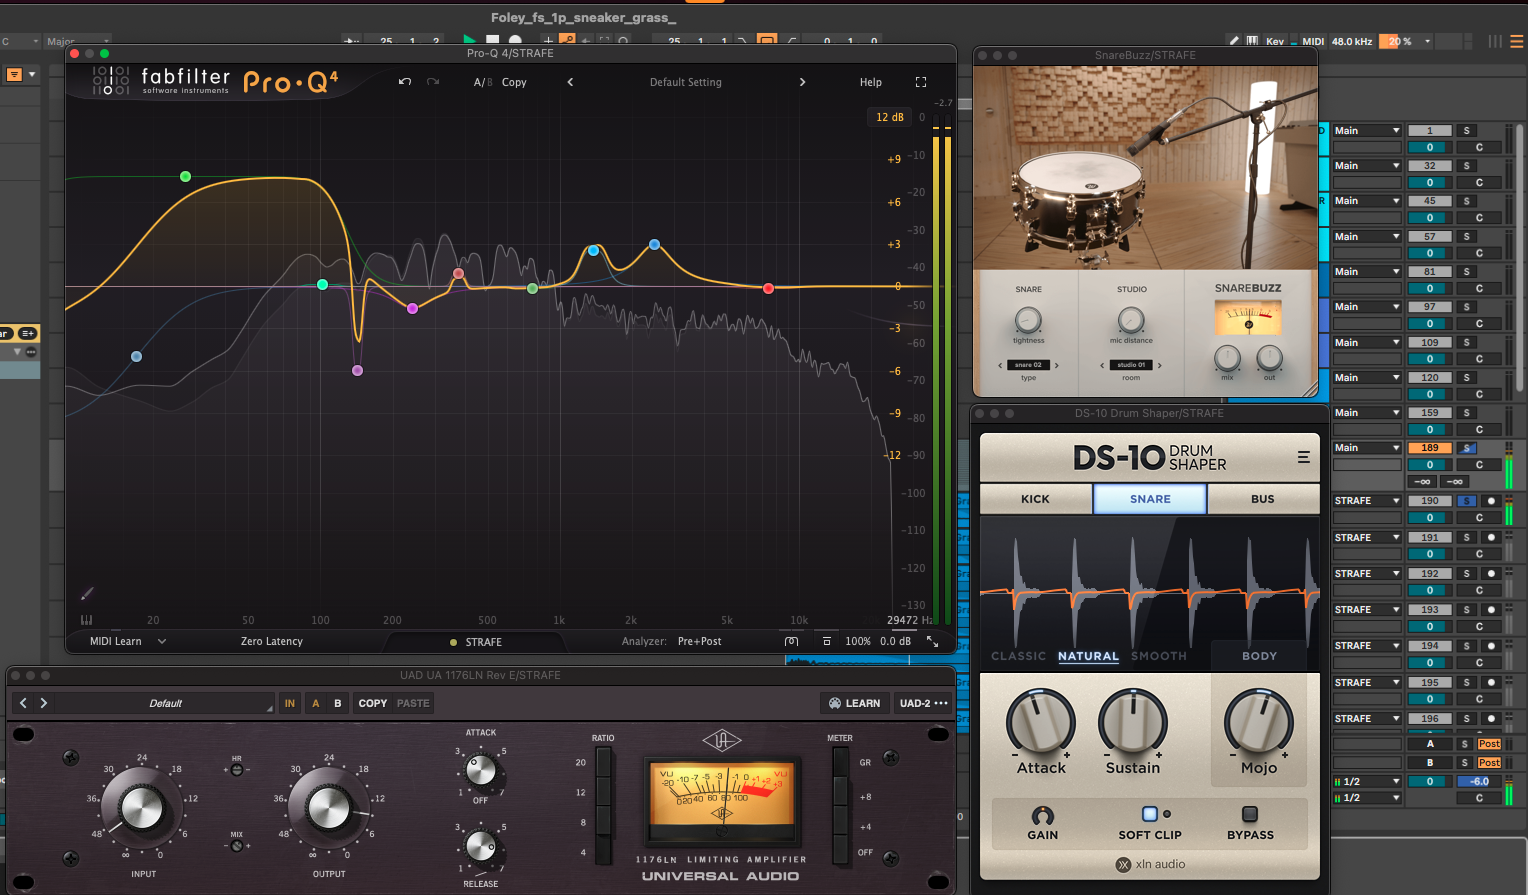
Task: Click the Pro-Q resize arrows icon
Action: (932, 641)
